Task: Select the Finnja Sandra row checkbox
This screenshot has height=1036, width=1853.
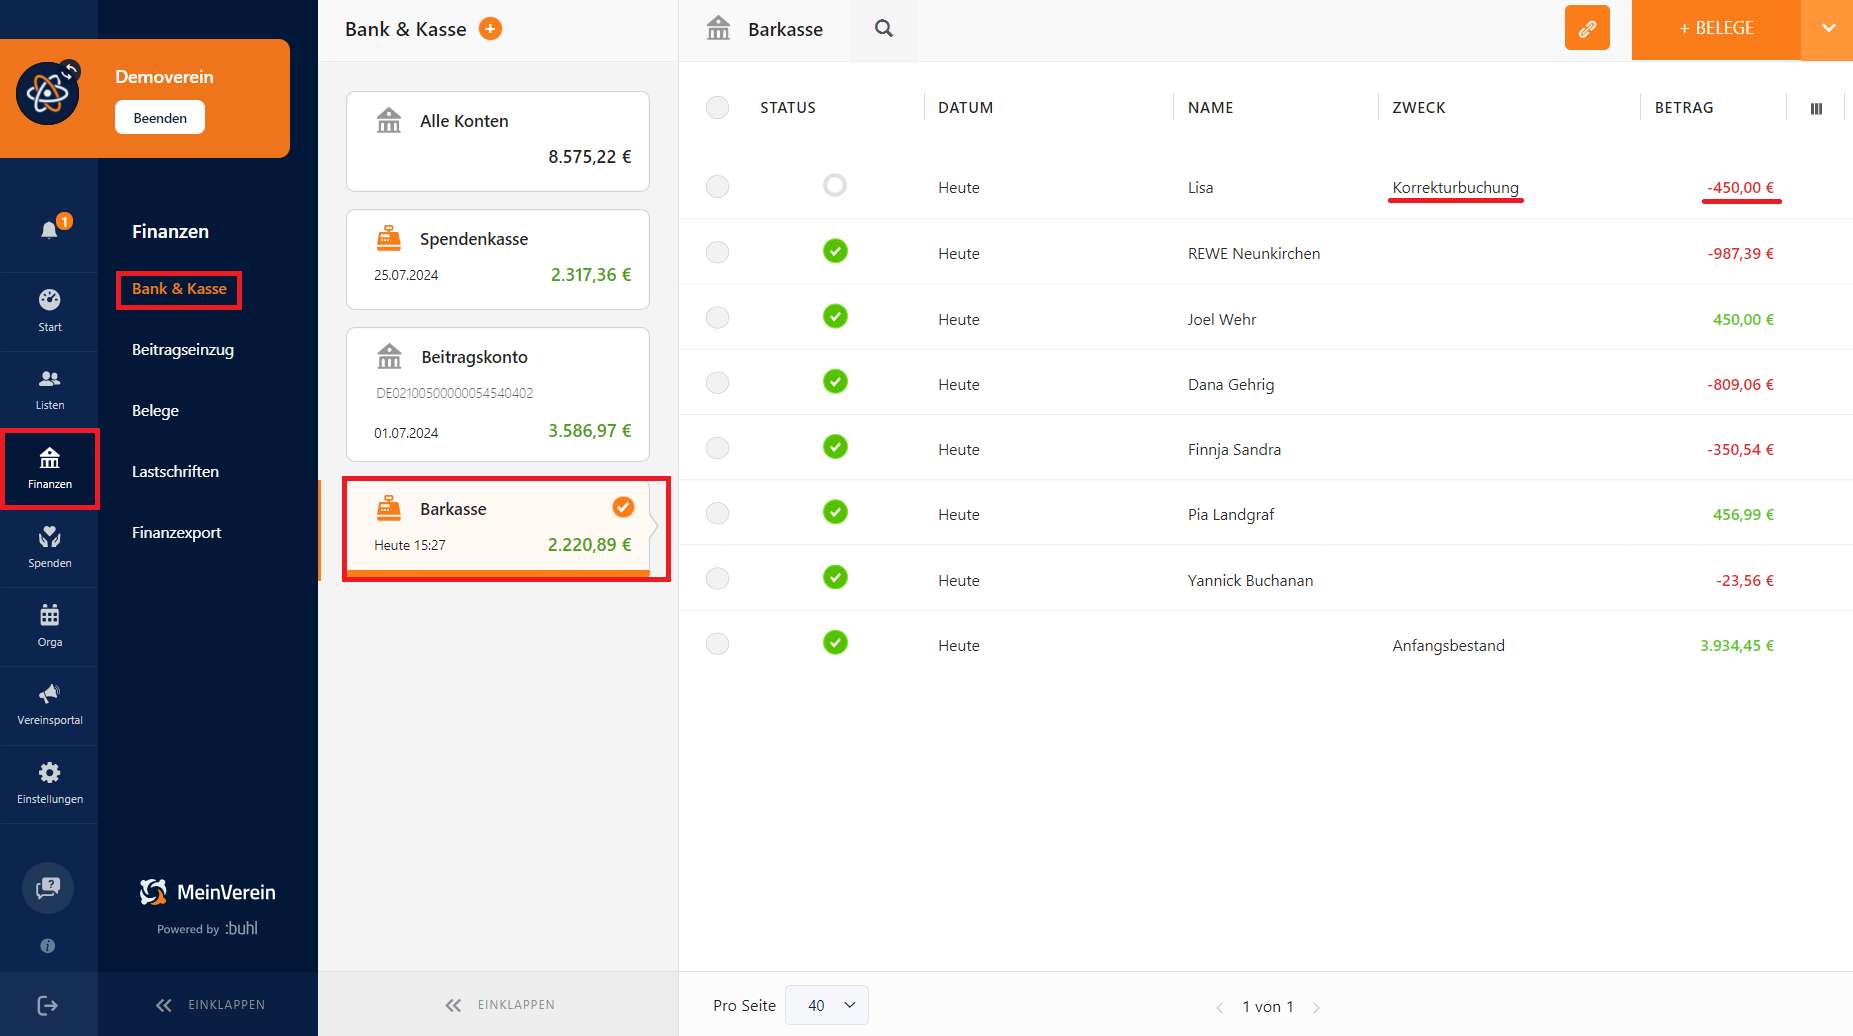Action: [x=717, y=447]
